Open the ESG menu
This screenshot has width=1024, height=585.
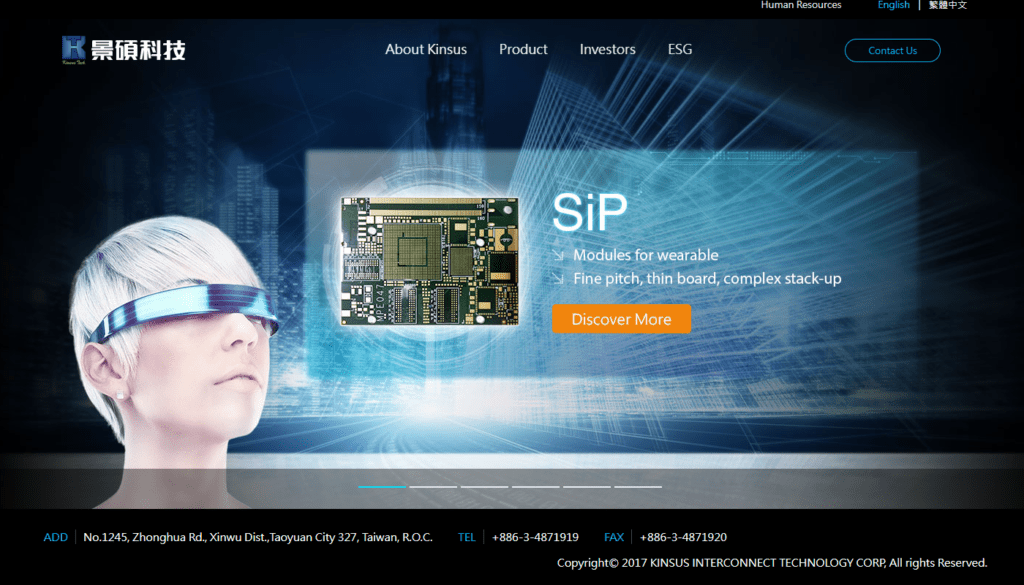680,49
